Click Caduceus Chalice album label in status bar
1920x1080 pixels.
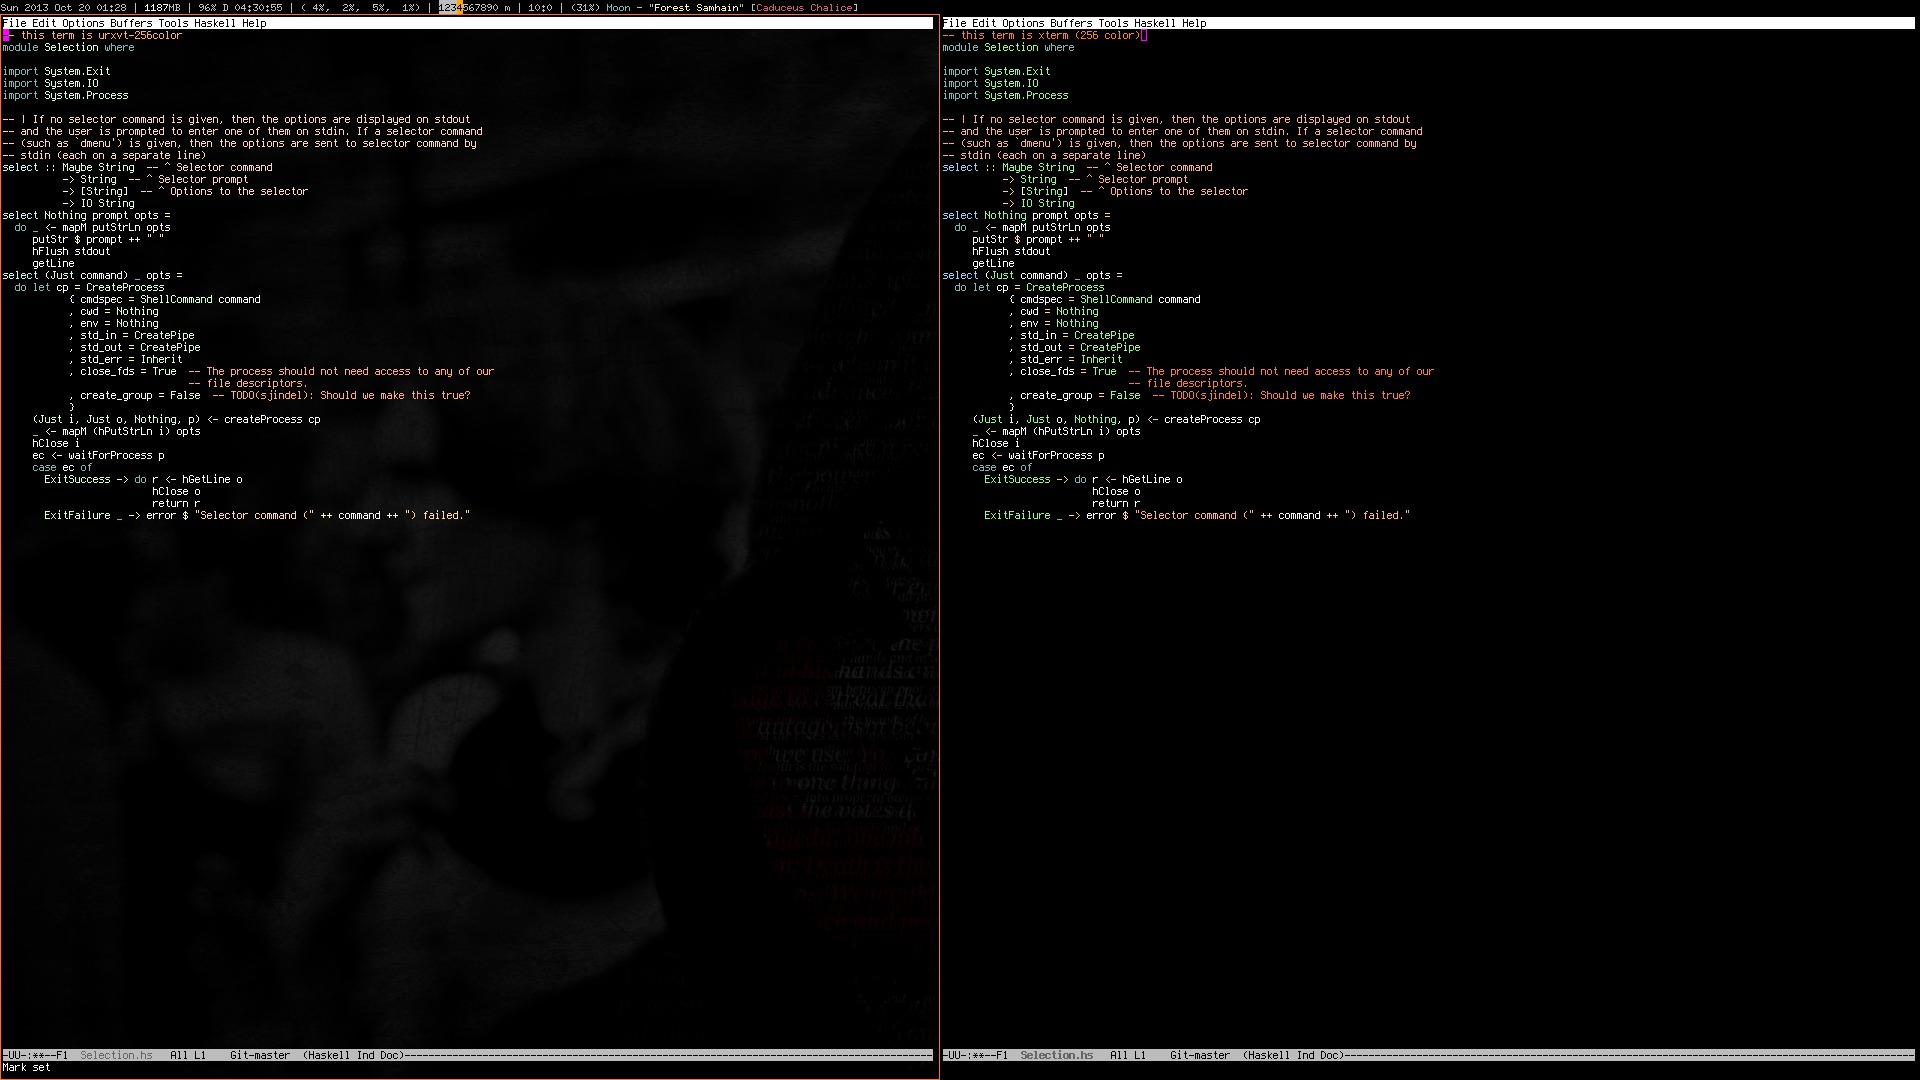click(804, 8)
